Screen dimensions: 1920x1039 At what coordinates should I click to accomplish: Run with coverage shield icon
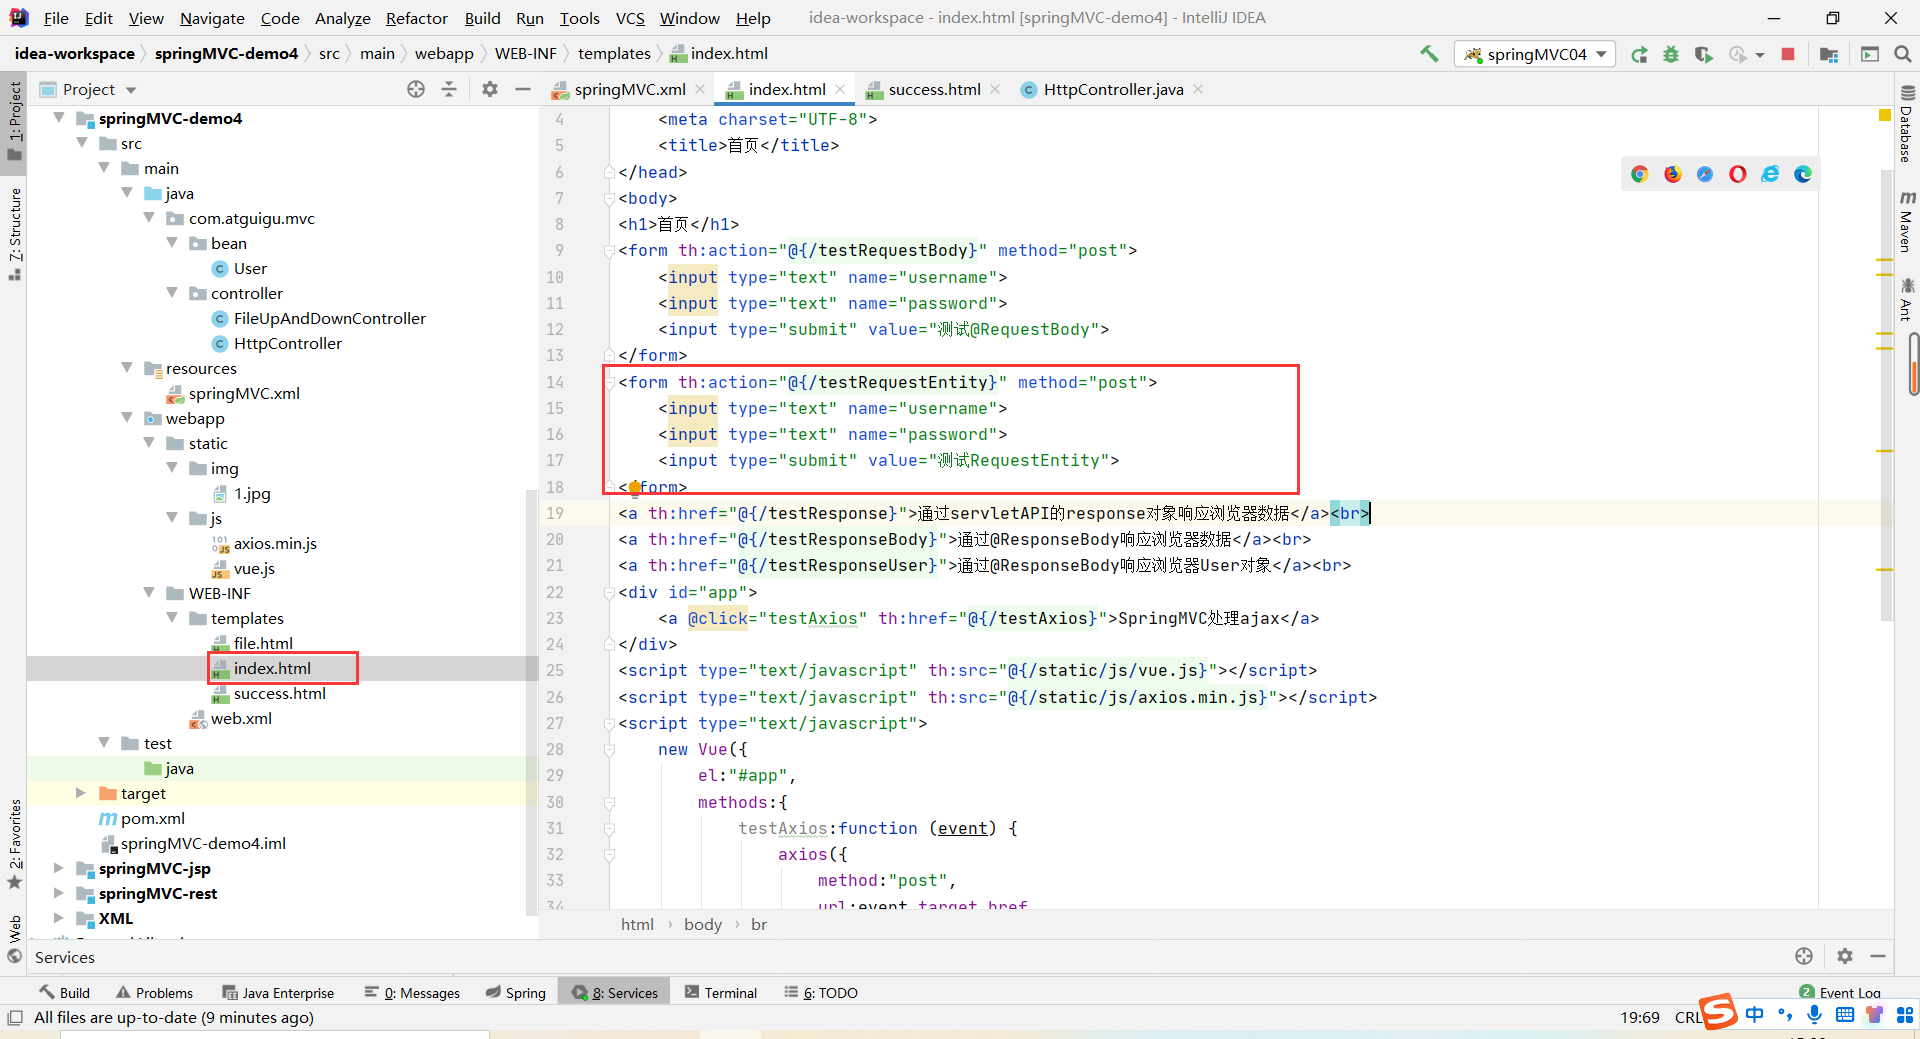(x=1703, y=54)
